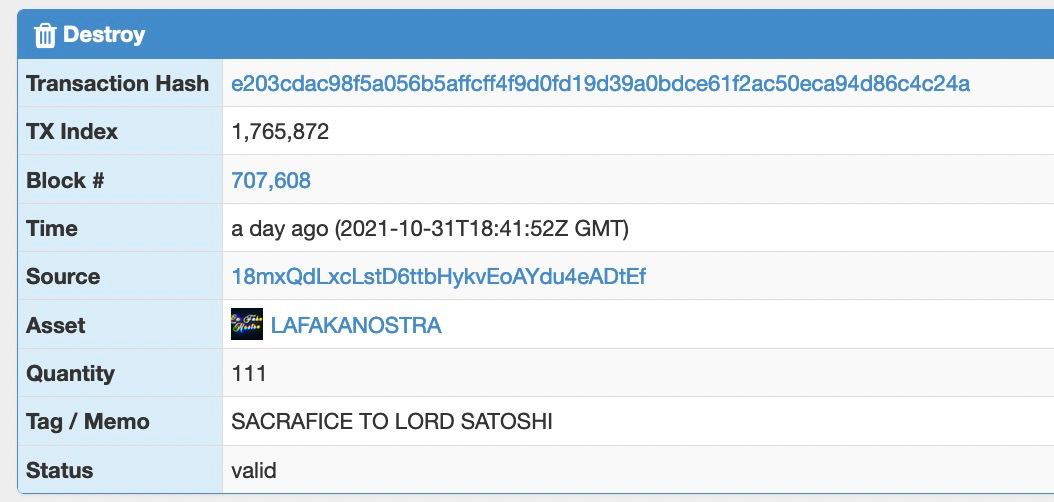The width and height of the screenshot is (1054, 502).
Task: Click the Quantity value 111
Action: point(249,373)
